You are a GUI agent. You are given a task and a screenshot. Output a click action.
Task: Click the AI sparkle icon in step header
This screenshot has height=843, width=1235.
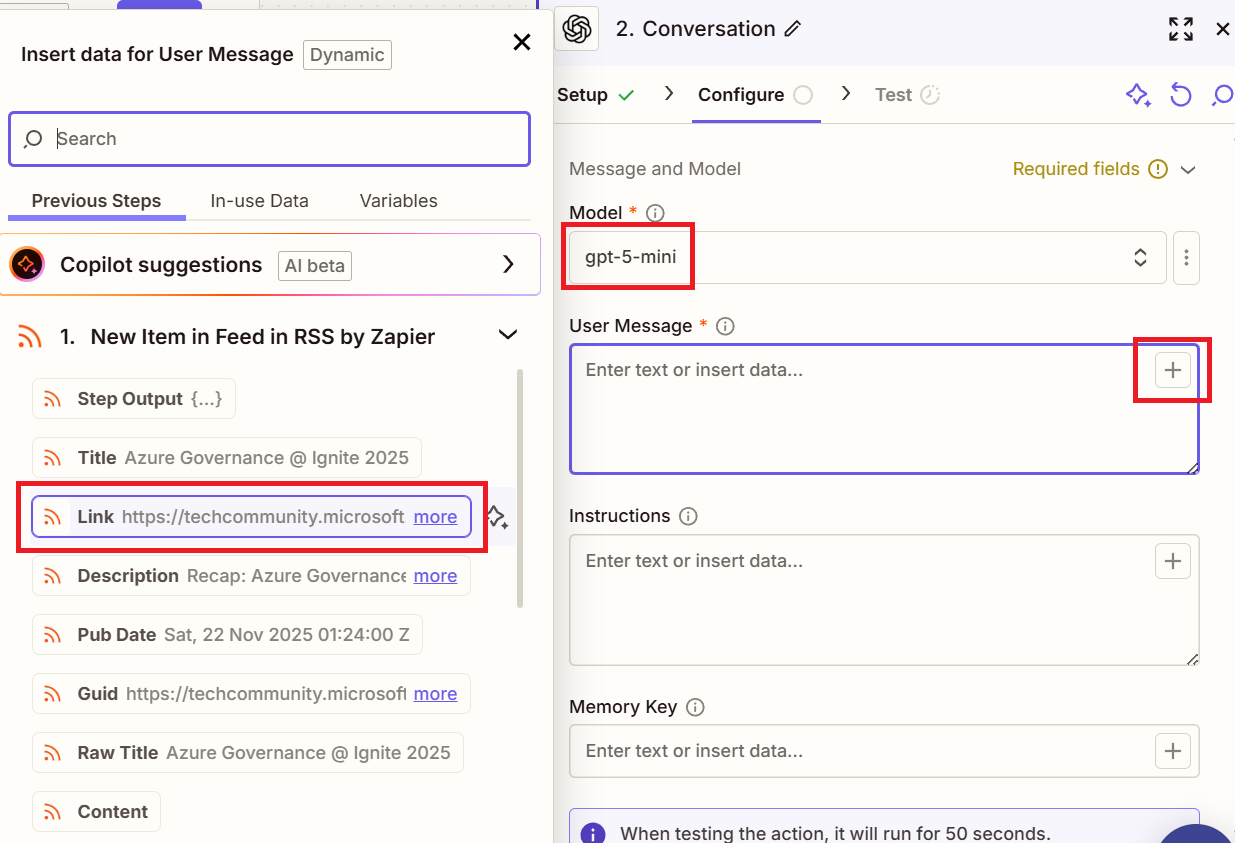coord(1138,95)
